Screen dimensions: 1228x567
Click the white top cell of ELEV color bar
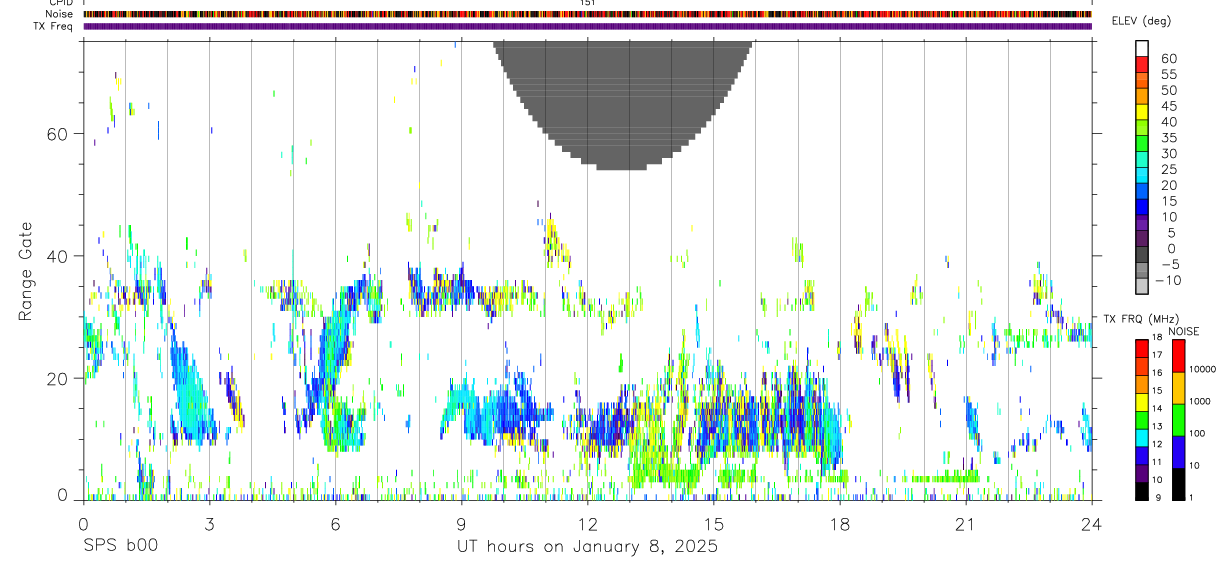(x=1142, y=48)
